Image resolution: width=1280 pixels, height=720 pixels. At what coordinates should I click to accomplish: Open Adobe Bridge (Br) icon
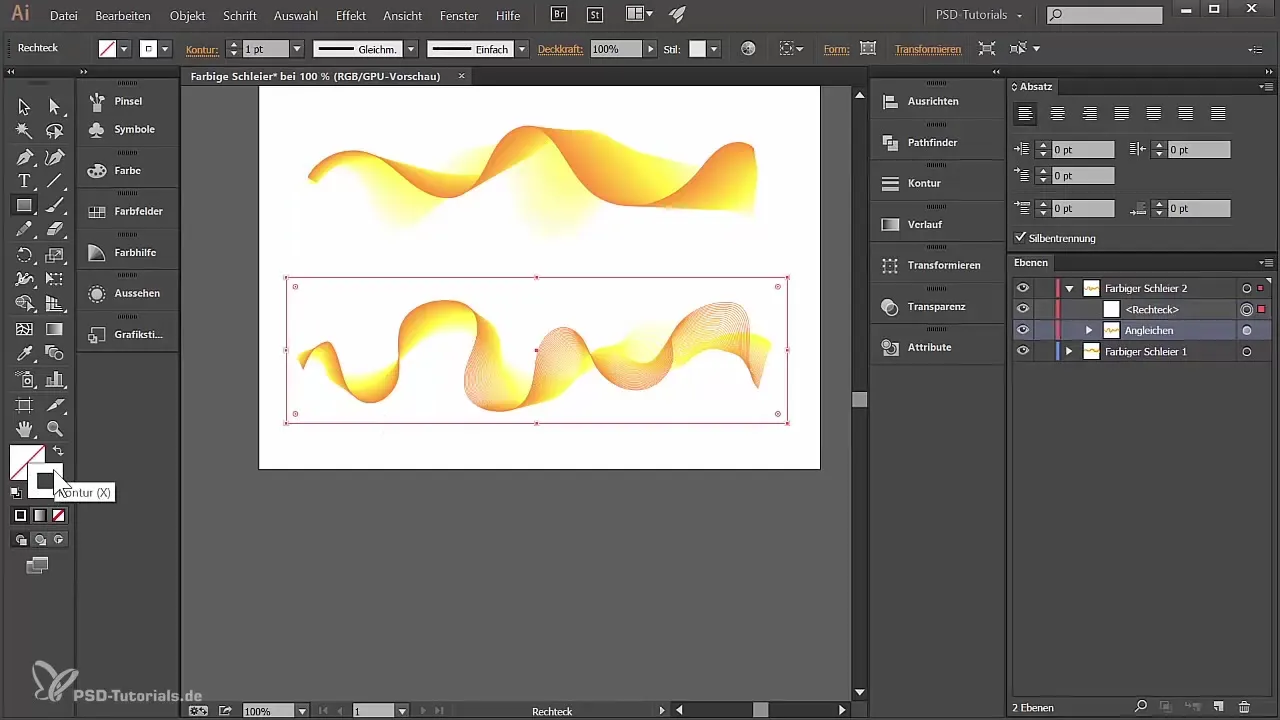561,14
